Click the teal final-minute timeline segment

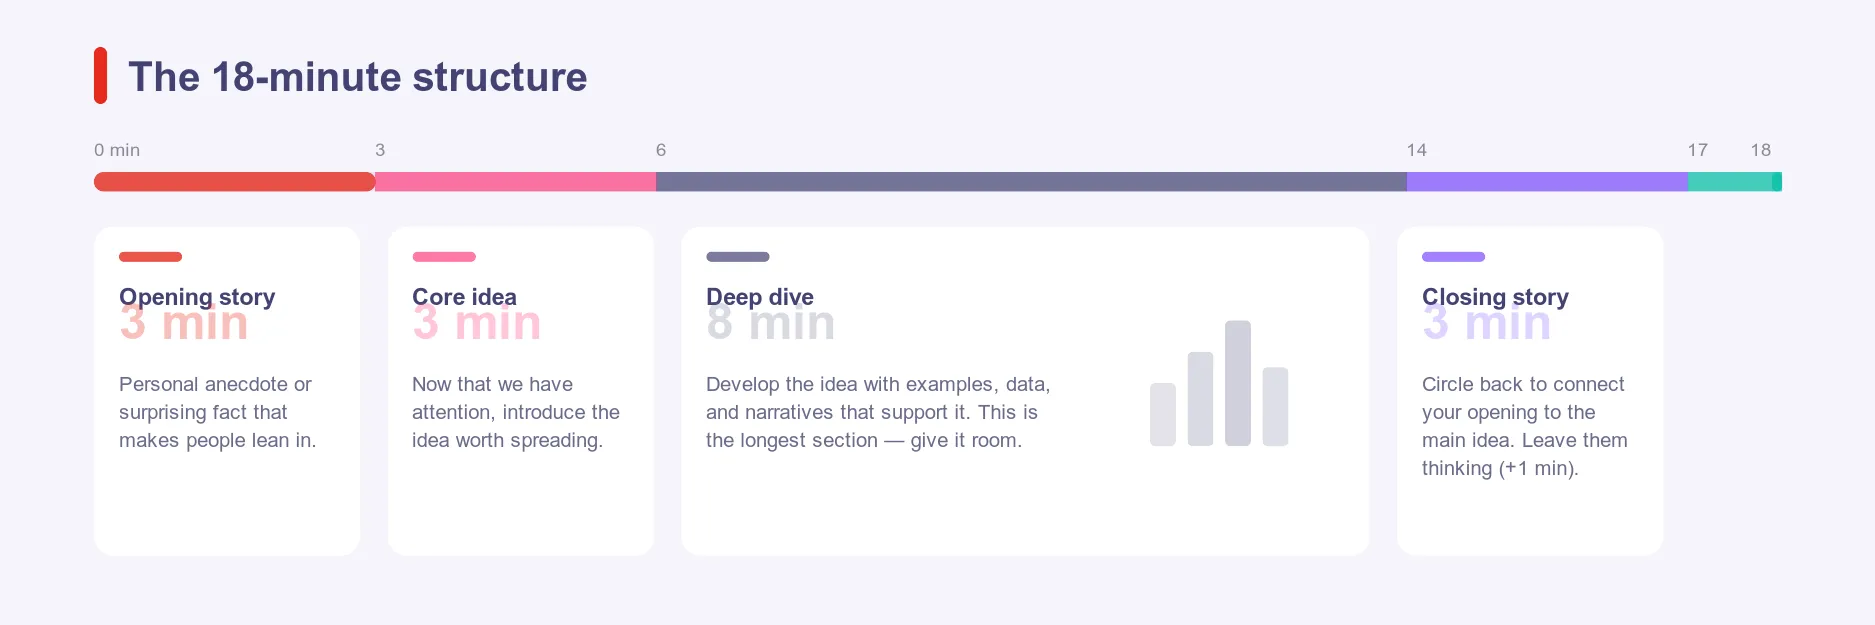1733,182
